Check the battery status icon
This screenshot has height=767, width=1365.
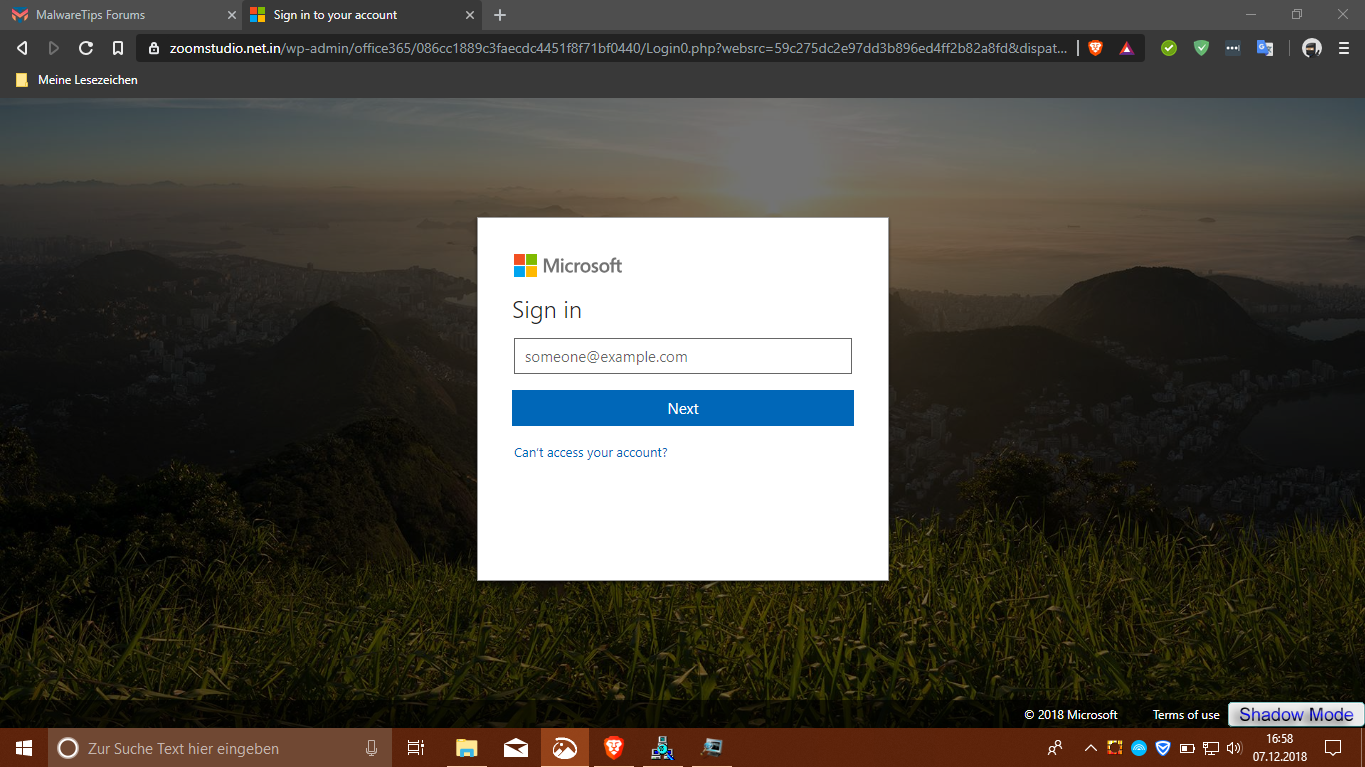(x=1187, y=747)
